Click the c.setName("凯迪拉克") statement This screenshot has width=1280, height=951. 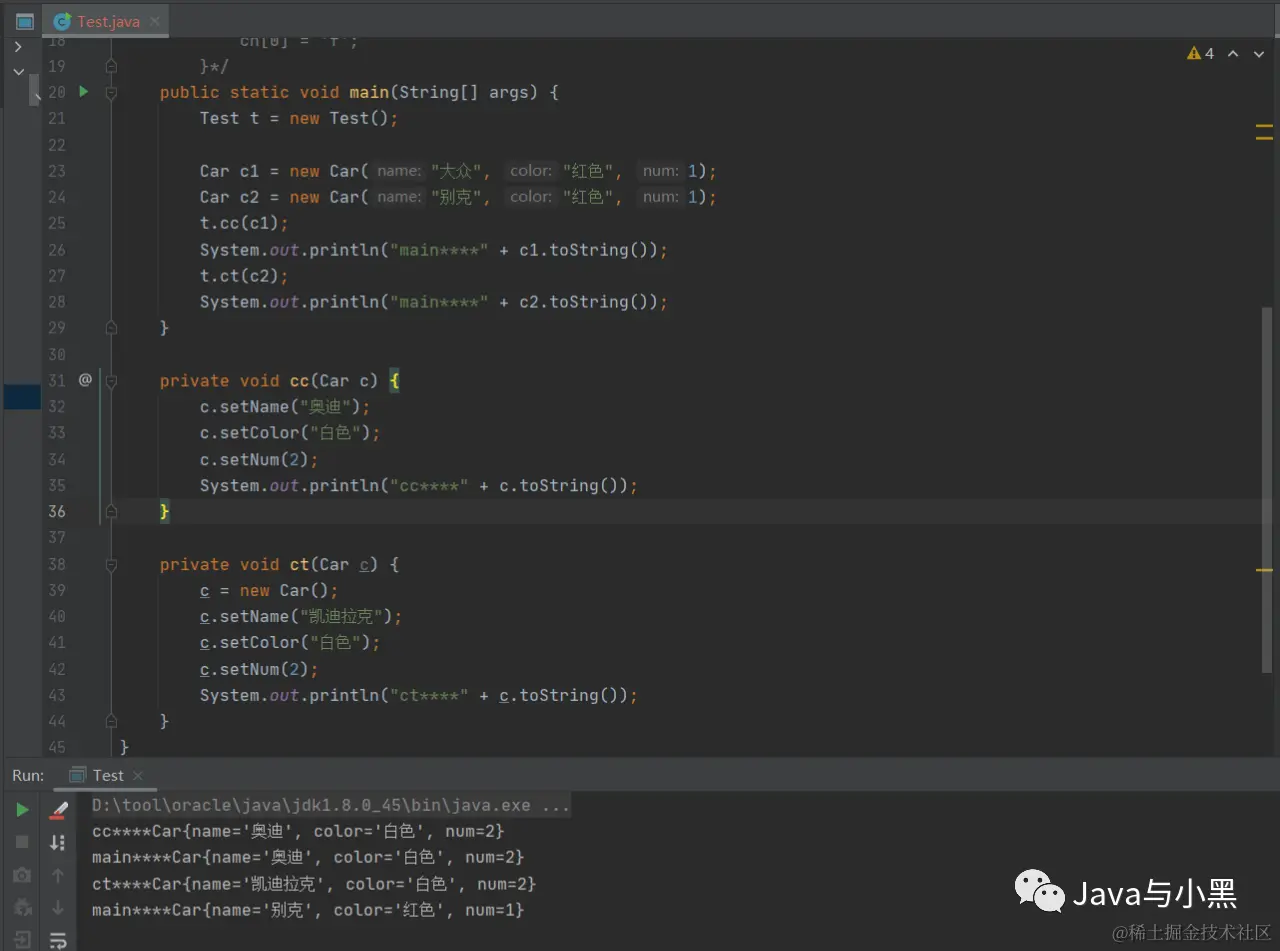pos(300,616)
